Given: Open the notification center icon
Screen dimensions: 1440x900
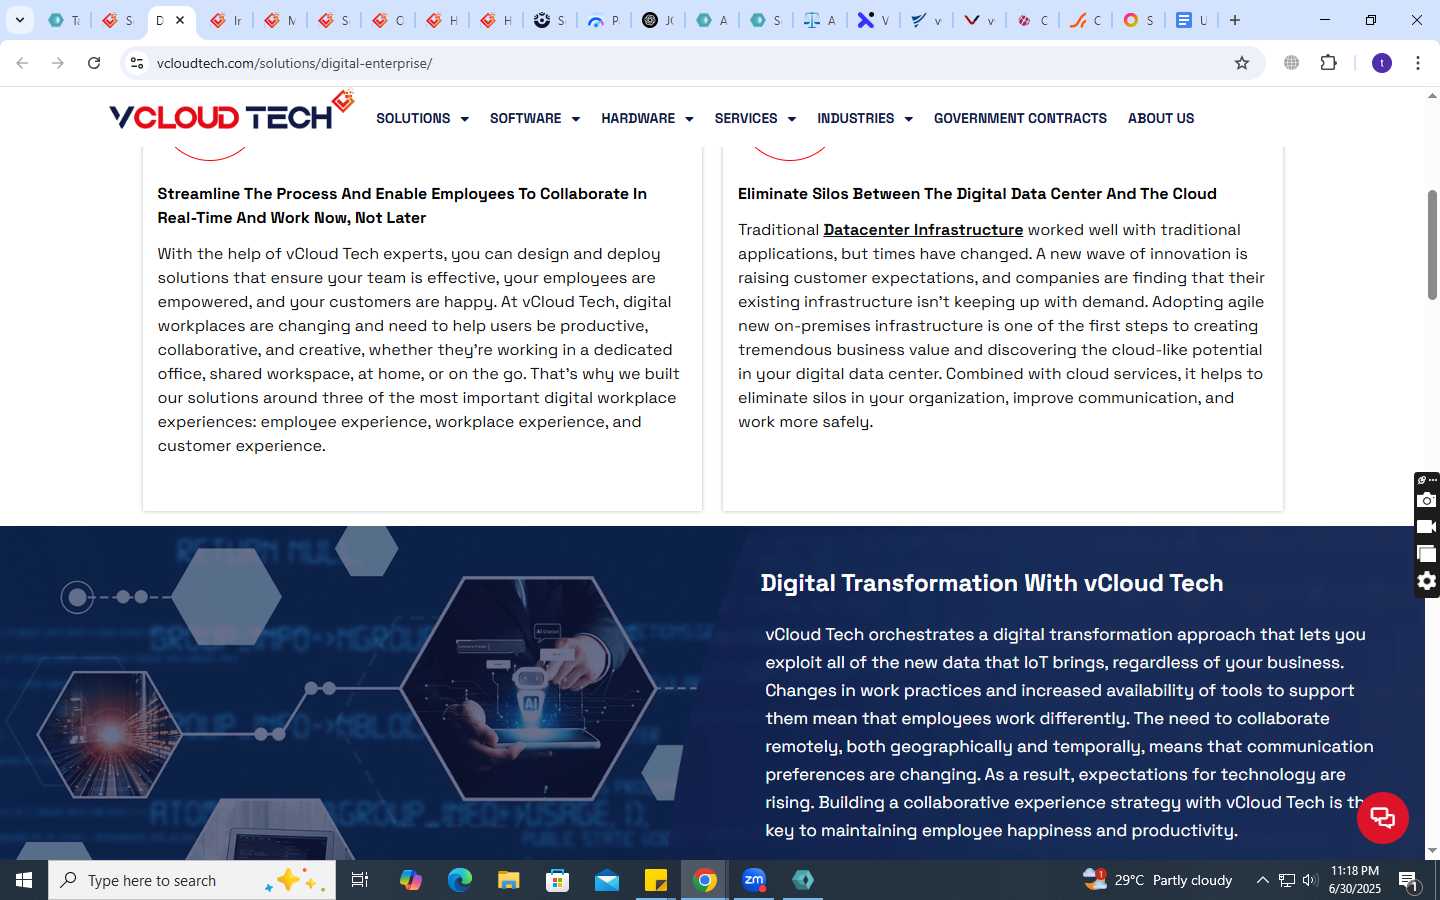Looking at the screenshot, I should pyautogui.click(x=1409, y=880).
